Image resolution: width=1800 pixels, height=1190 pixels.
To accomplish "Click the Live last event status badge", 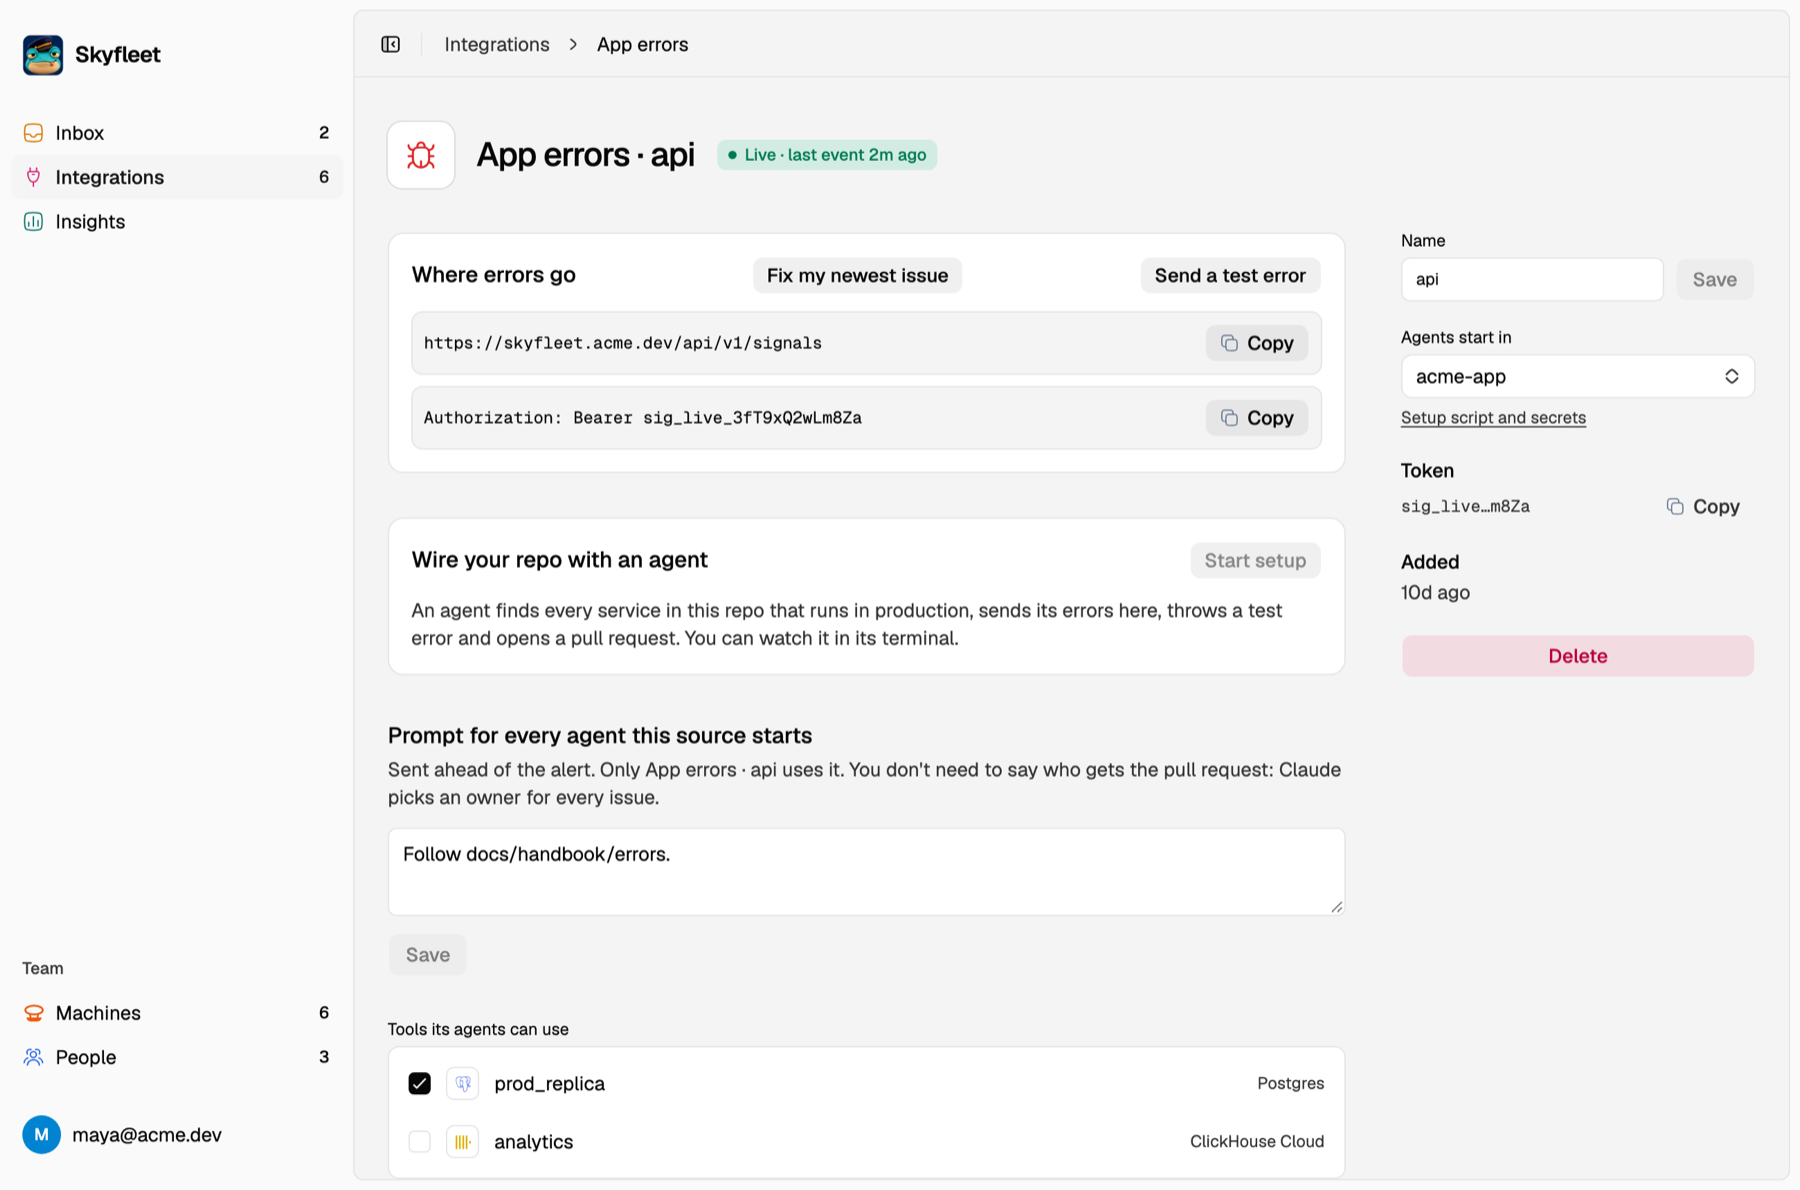I will 827,155.
